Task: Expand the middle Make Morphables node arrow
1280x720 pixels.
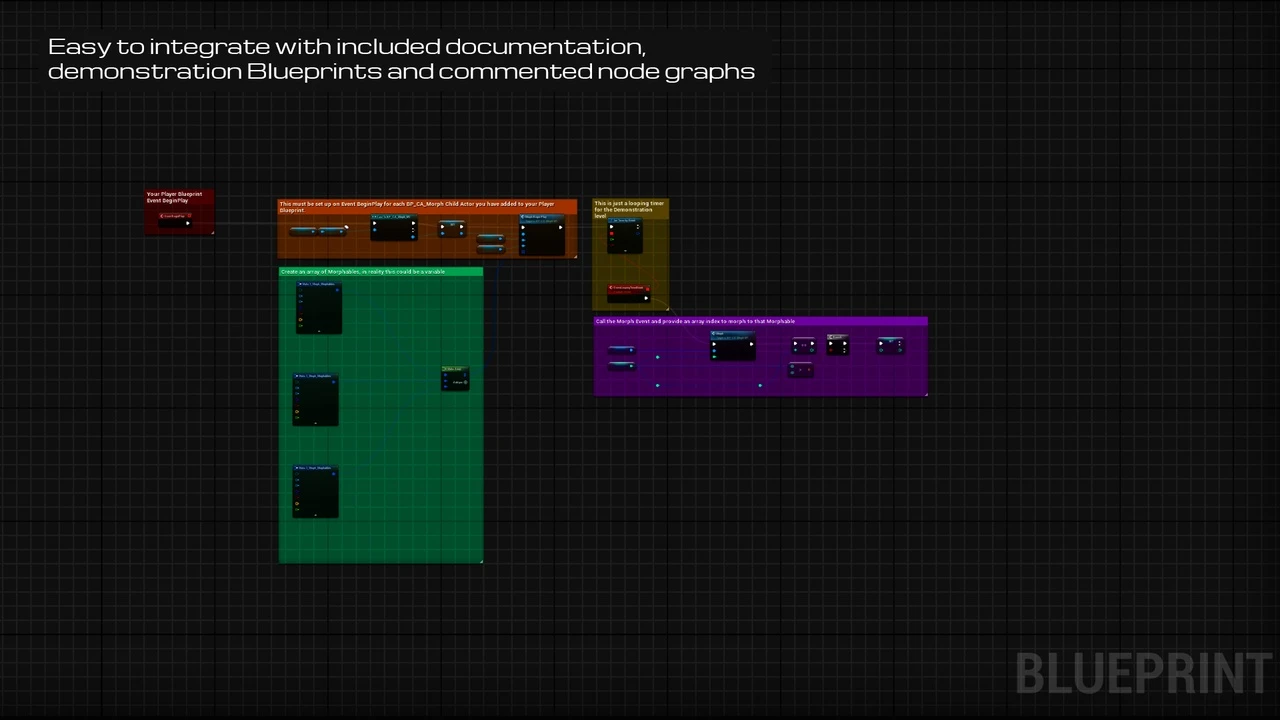Action: [x=316, y=422]
